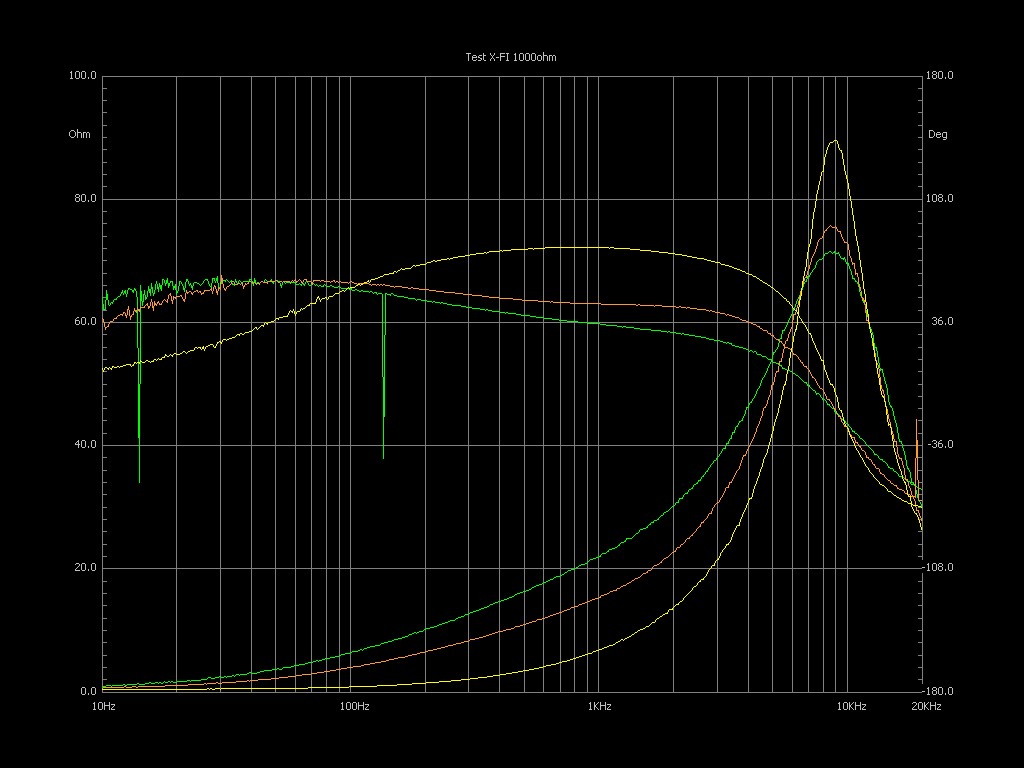Click the '180.0' right axis label
Screen dimensions: 1024x768
(940, 76)
